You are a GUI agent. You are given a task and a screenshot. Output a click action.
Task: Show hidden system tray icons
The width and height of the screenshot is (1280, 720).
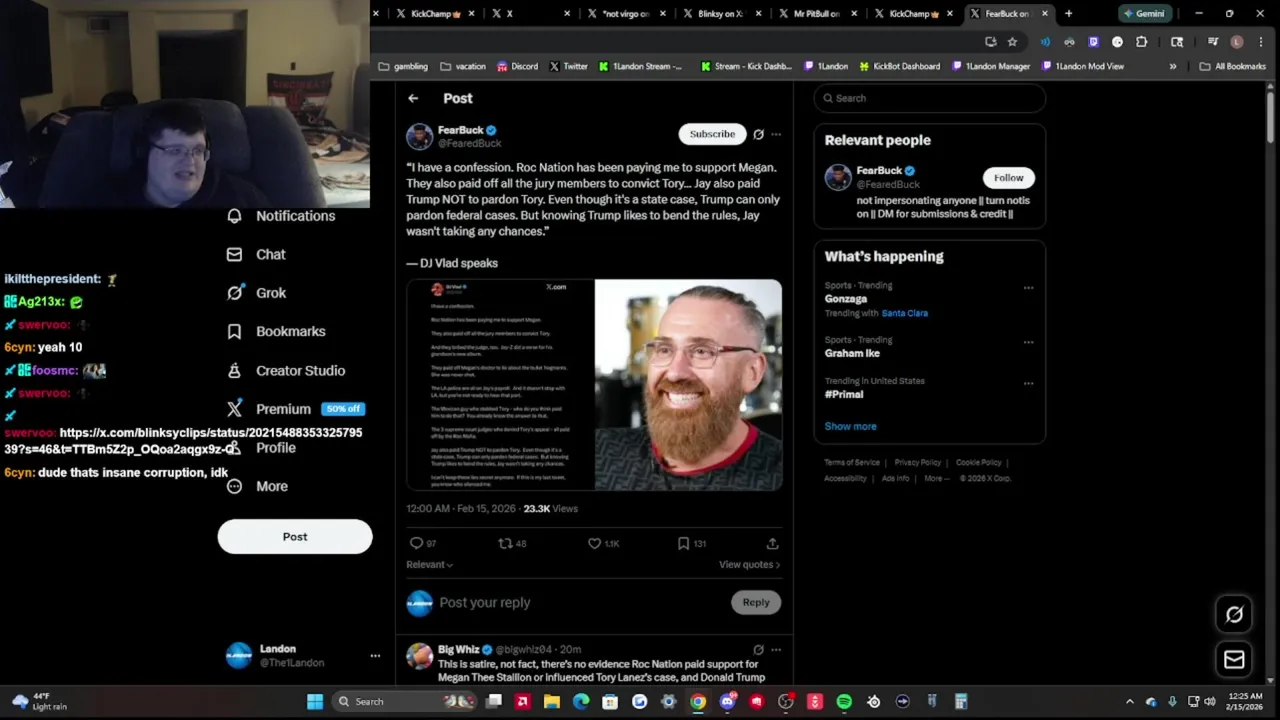coord(1130,702)
